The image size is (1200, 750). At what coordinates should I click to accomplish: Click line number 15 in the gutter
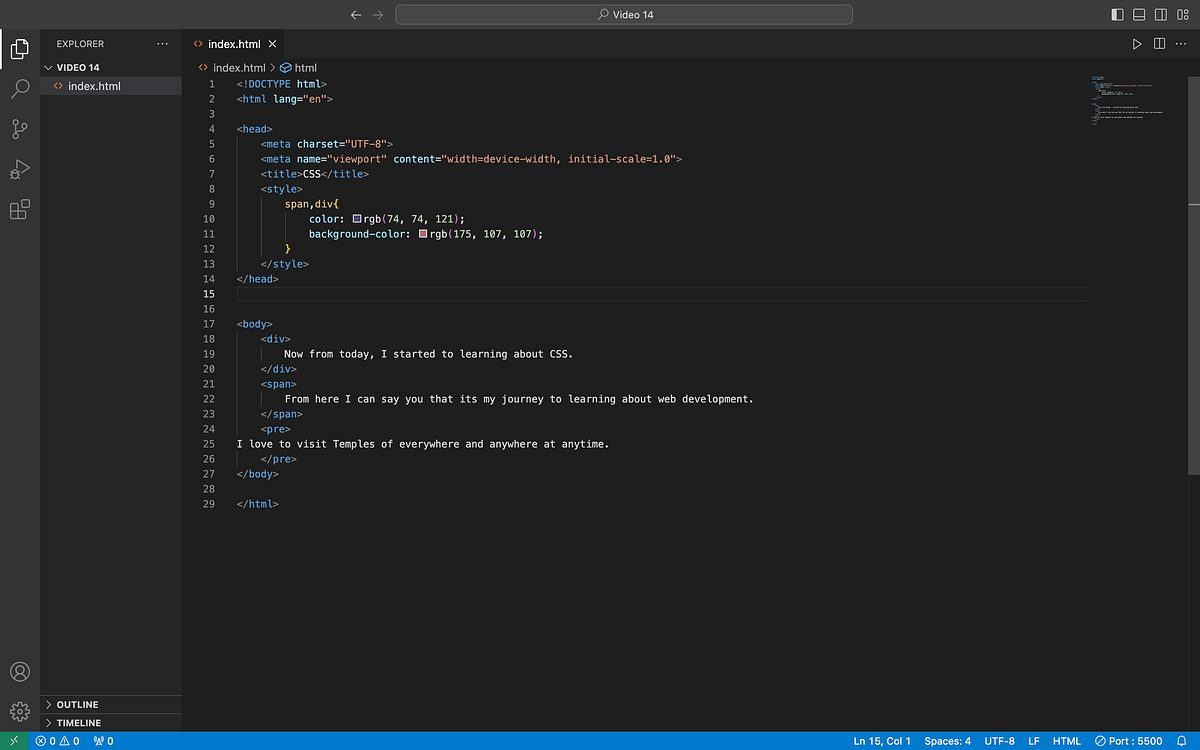pyautogui.click(x=209, y=294)
